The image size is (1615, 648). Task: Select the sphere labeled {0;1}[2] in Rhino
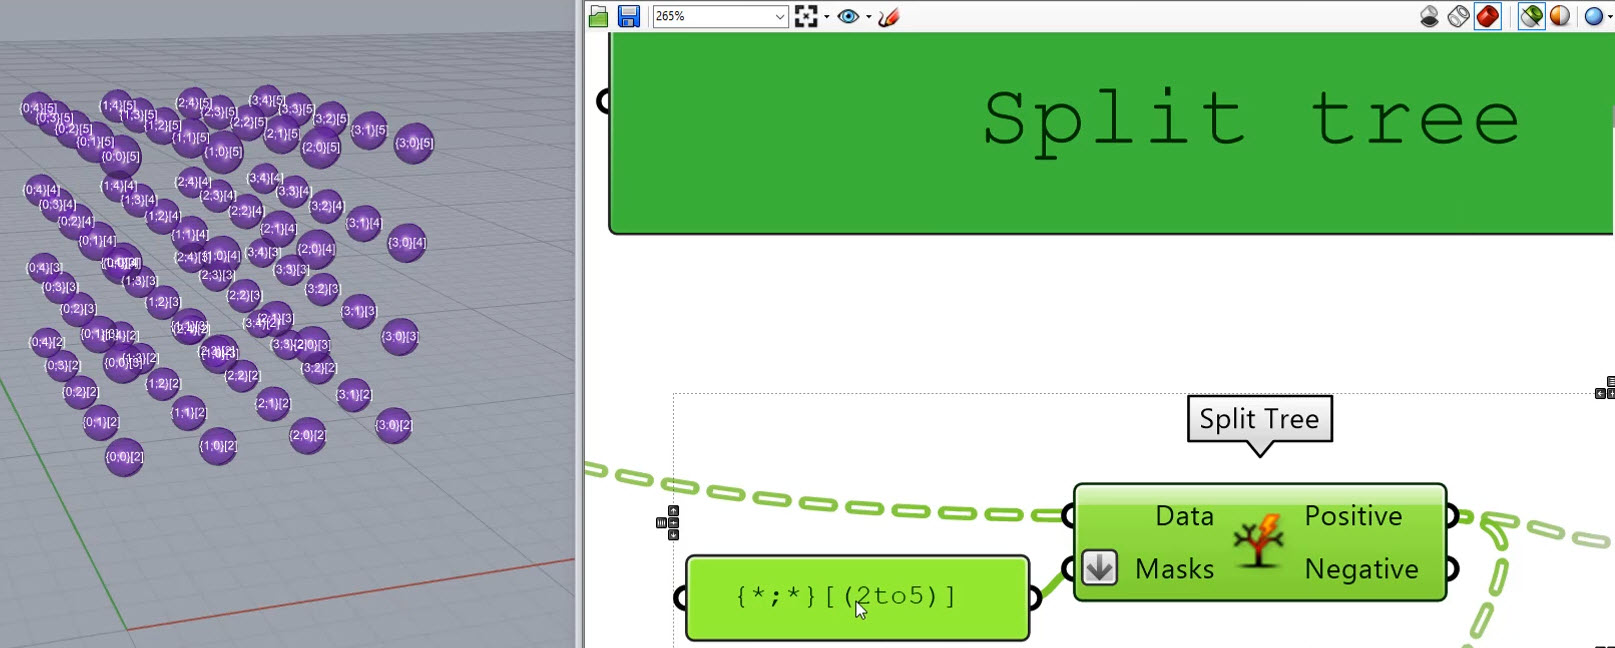click(100, 422)
